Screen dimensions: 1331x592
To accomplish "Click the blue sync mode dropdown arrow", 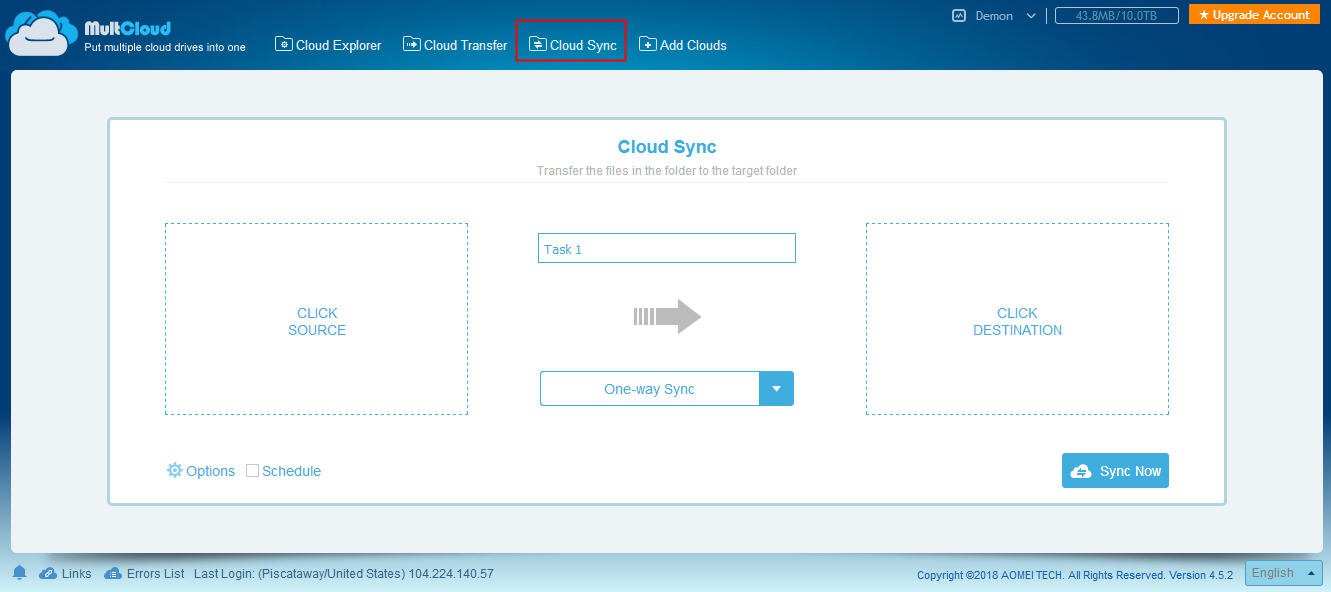I will coord(777,389).
